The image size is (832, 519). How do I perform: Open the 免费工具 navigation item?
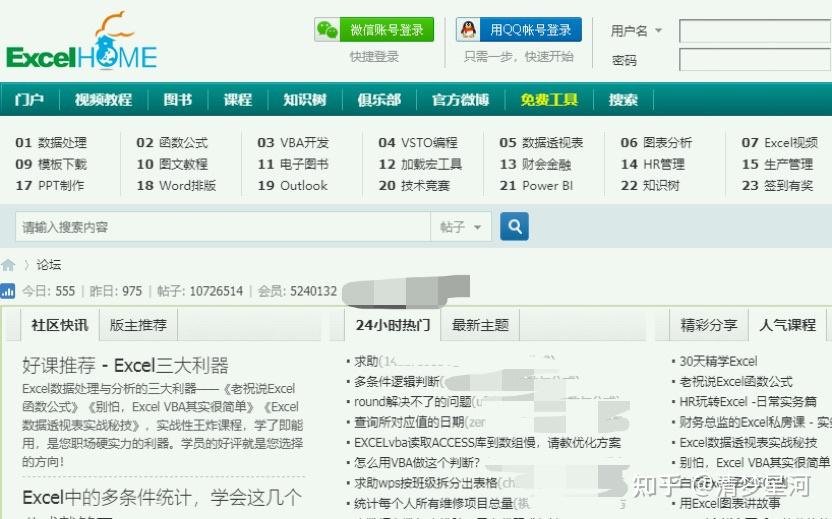[x=549, y=99]
